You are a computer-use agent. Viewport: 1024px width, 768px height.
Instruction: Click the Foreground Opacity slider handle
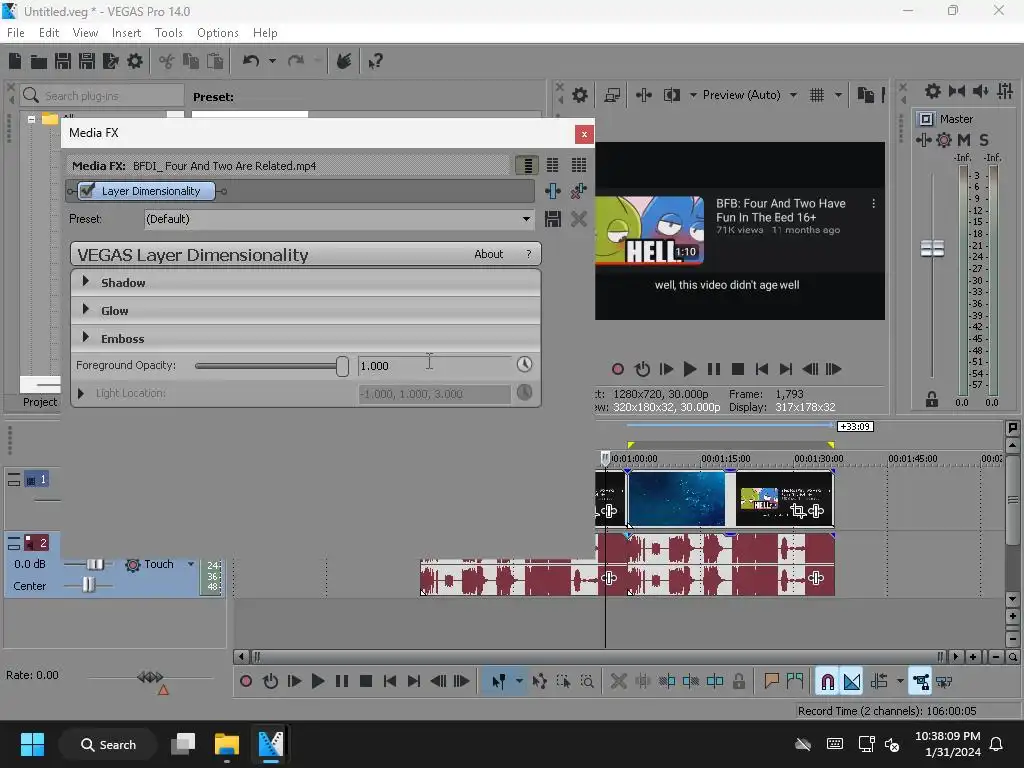point(342,366)
